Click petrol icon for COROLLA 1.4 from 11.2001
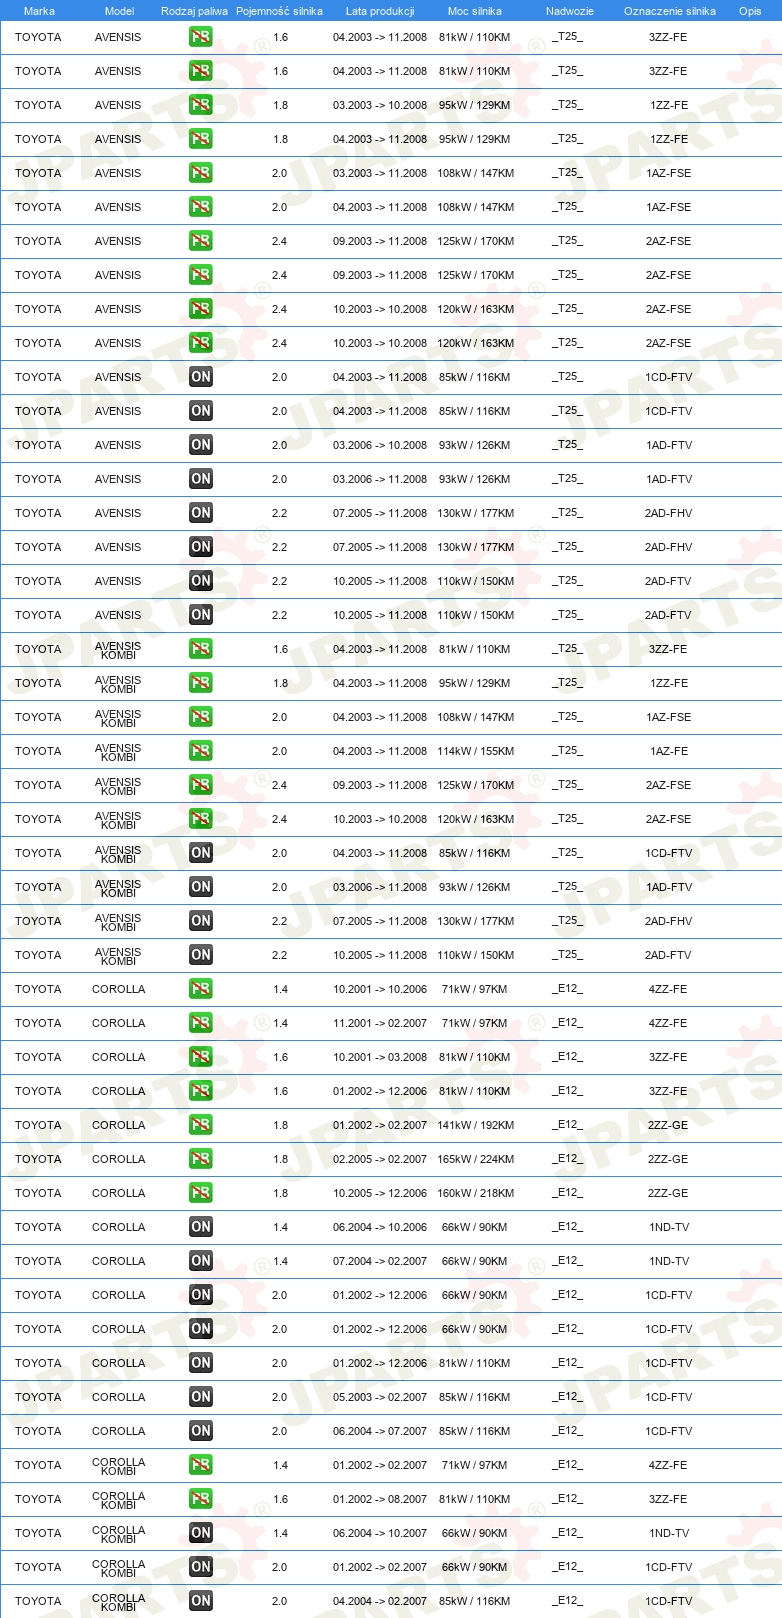This screenshot has height=1618, width=782. pyautogui.click(x=201, y=1023)
